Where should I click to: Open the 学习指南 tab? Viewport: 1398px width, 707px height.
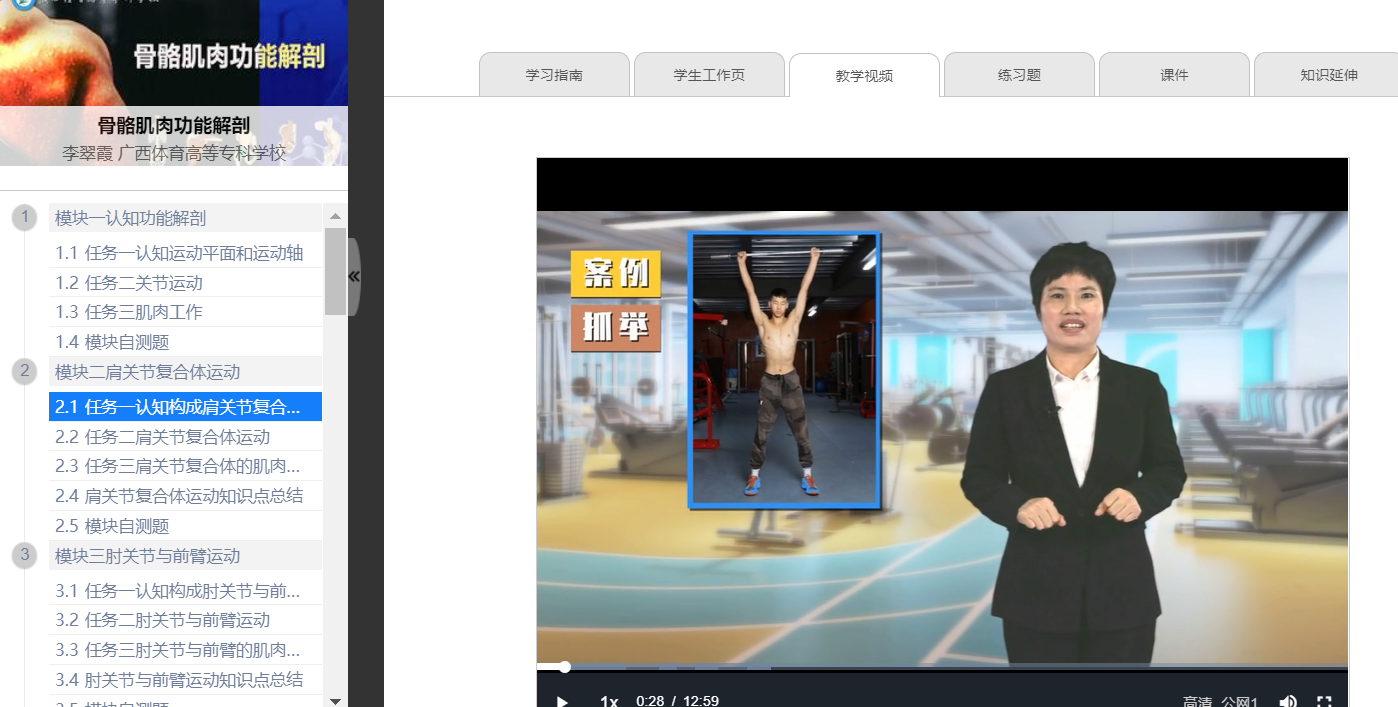(x=554, y=75)
